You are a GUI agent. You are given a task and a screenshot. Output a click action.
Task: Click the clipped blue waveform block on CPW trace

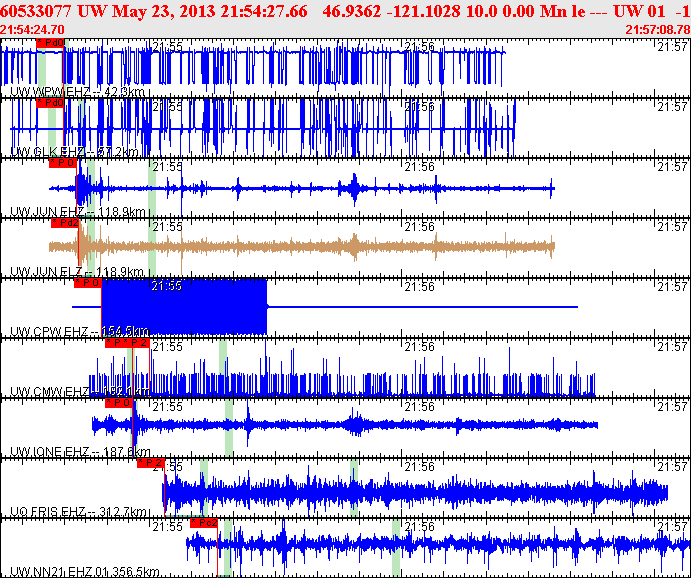point(184,307)
